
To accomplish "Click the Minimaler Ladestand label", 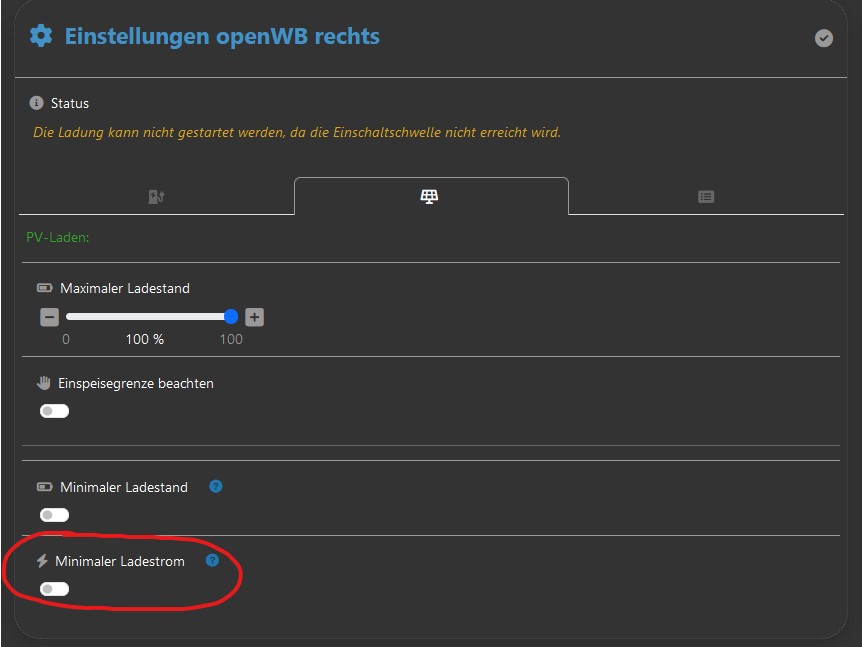I will [124, 487].
